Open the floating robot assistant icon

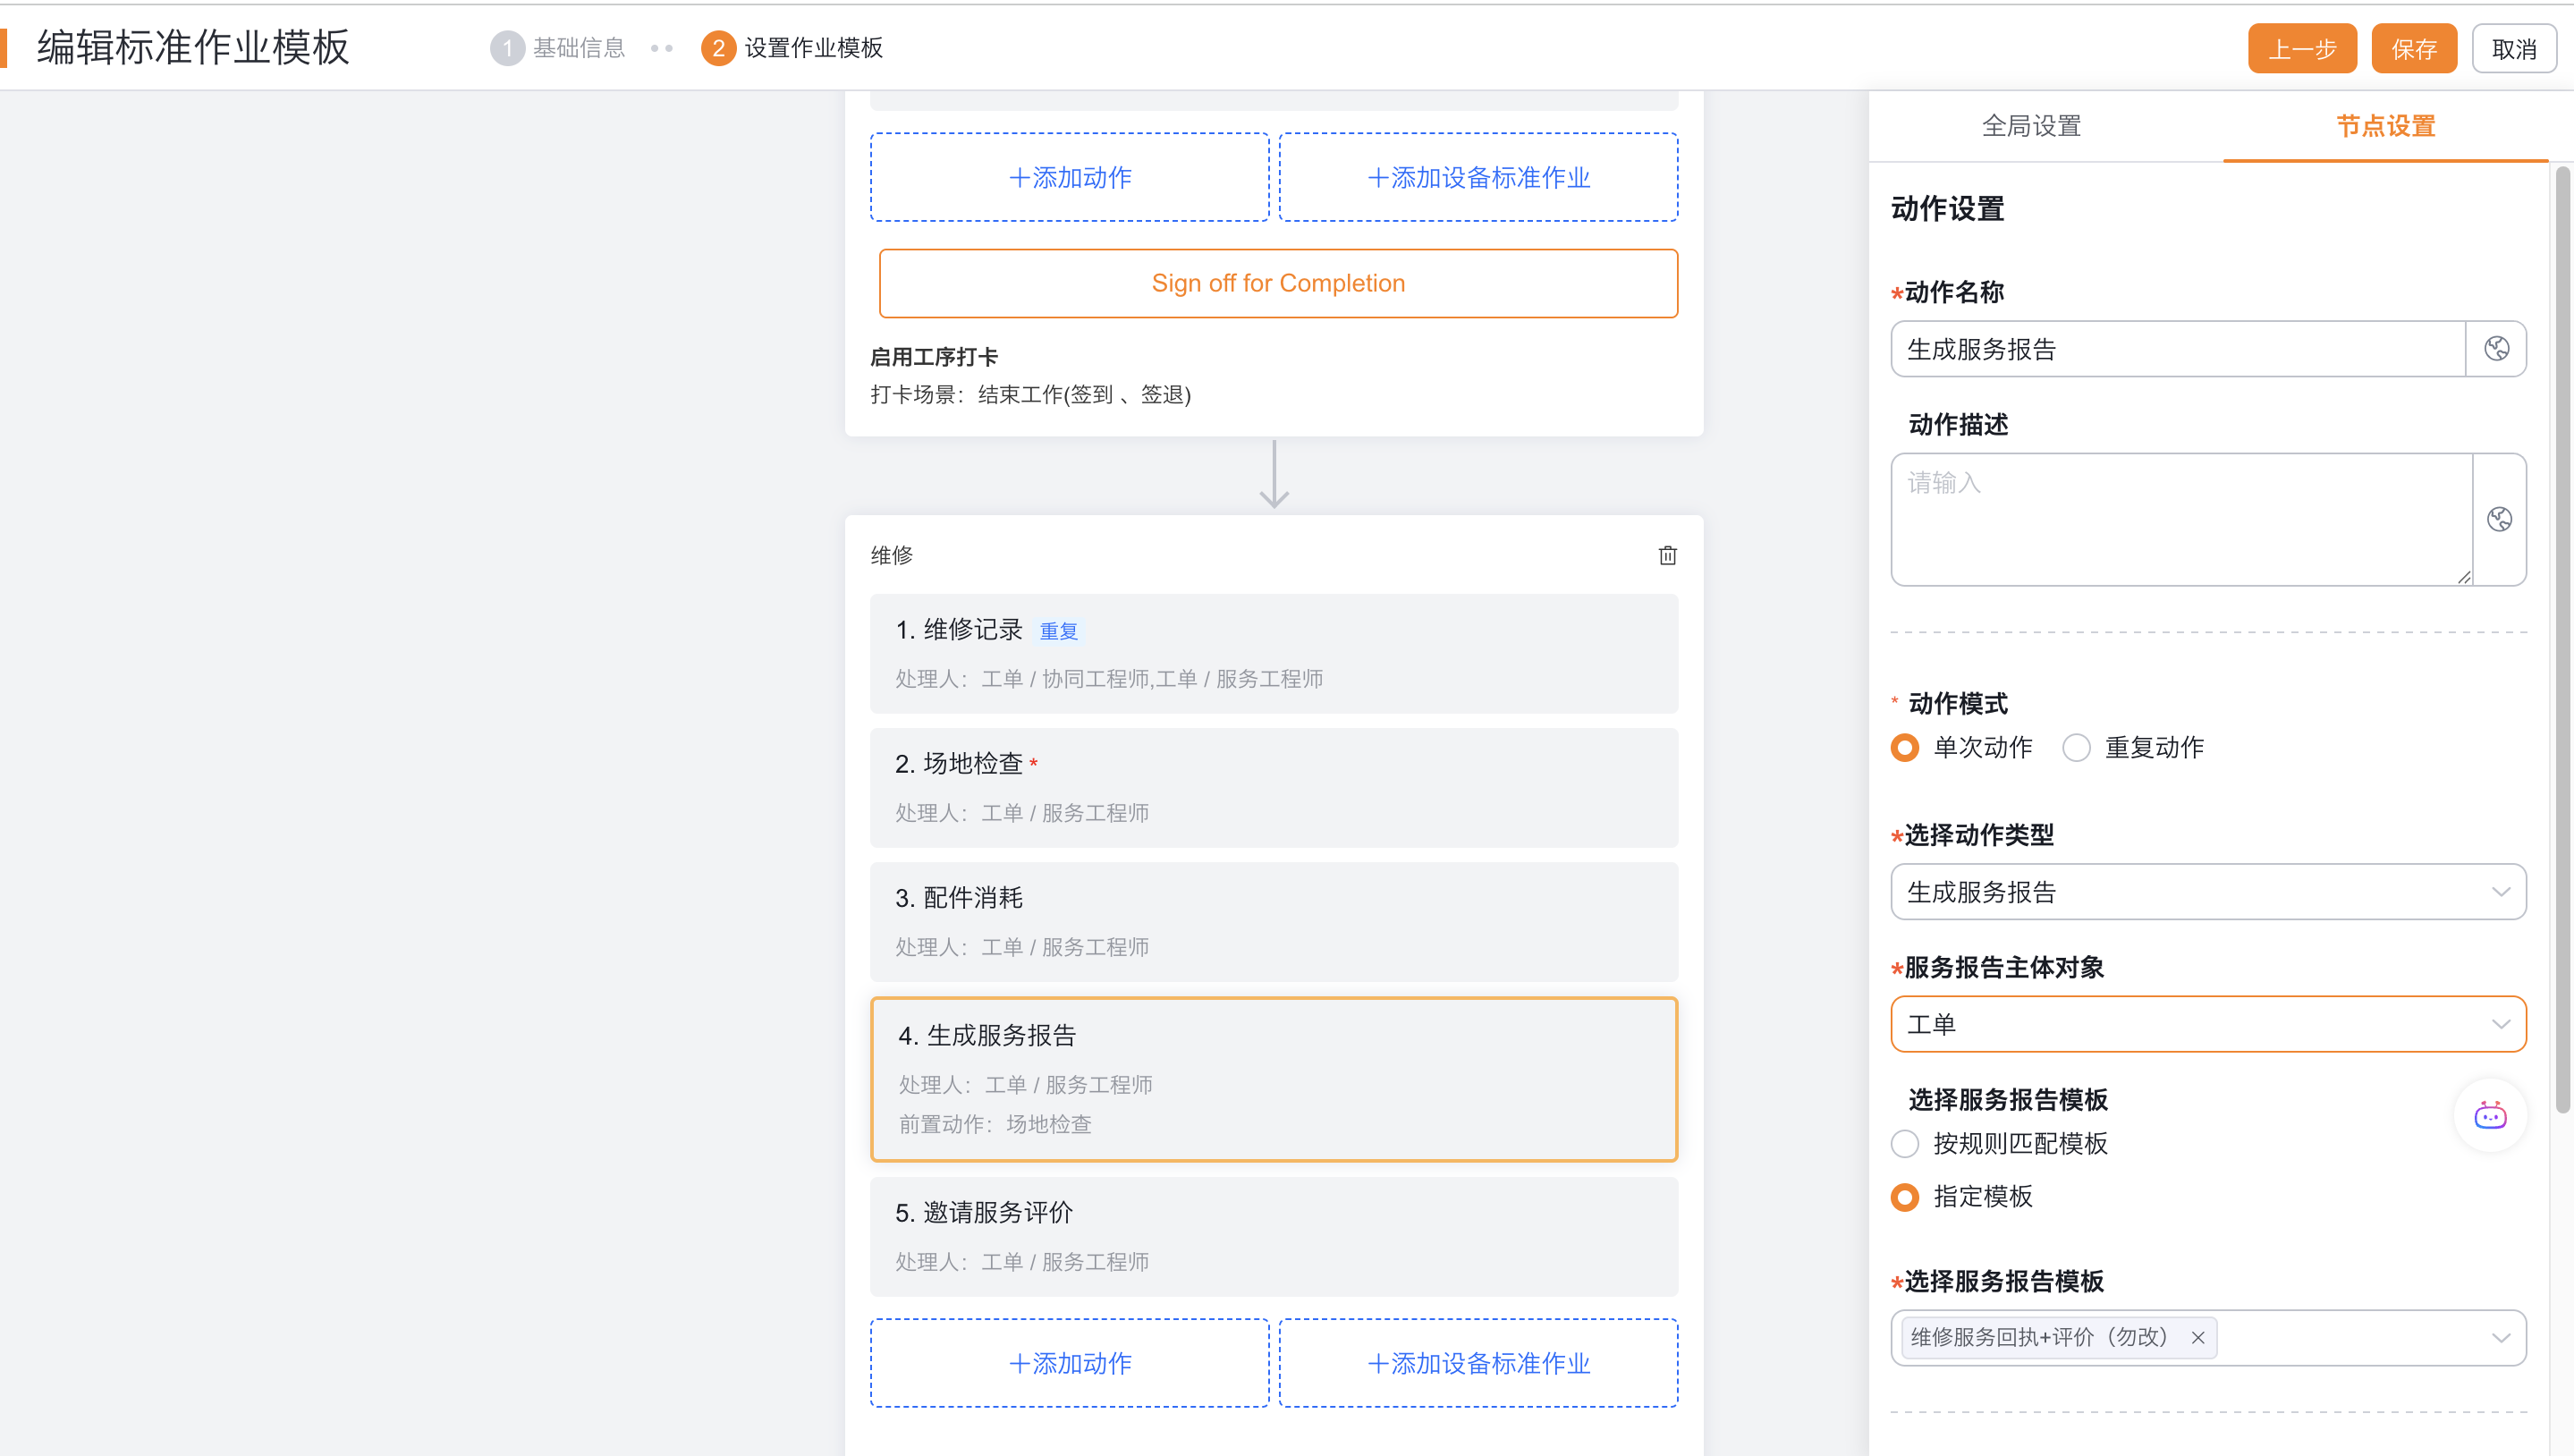coord(2489,1115)
